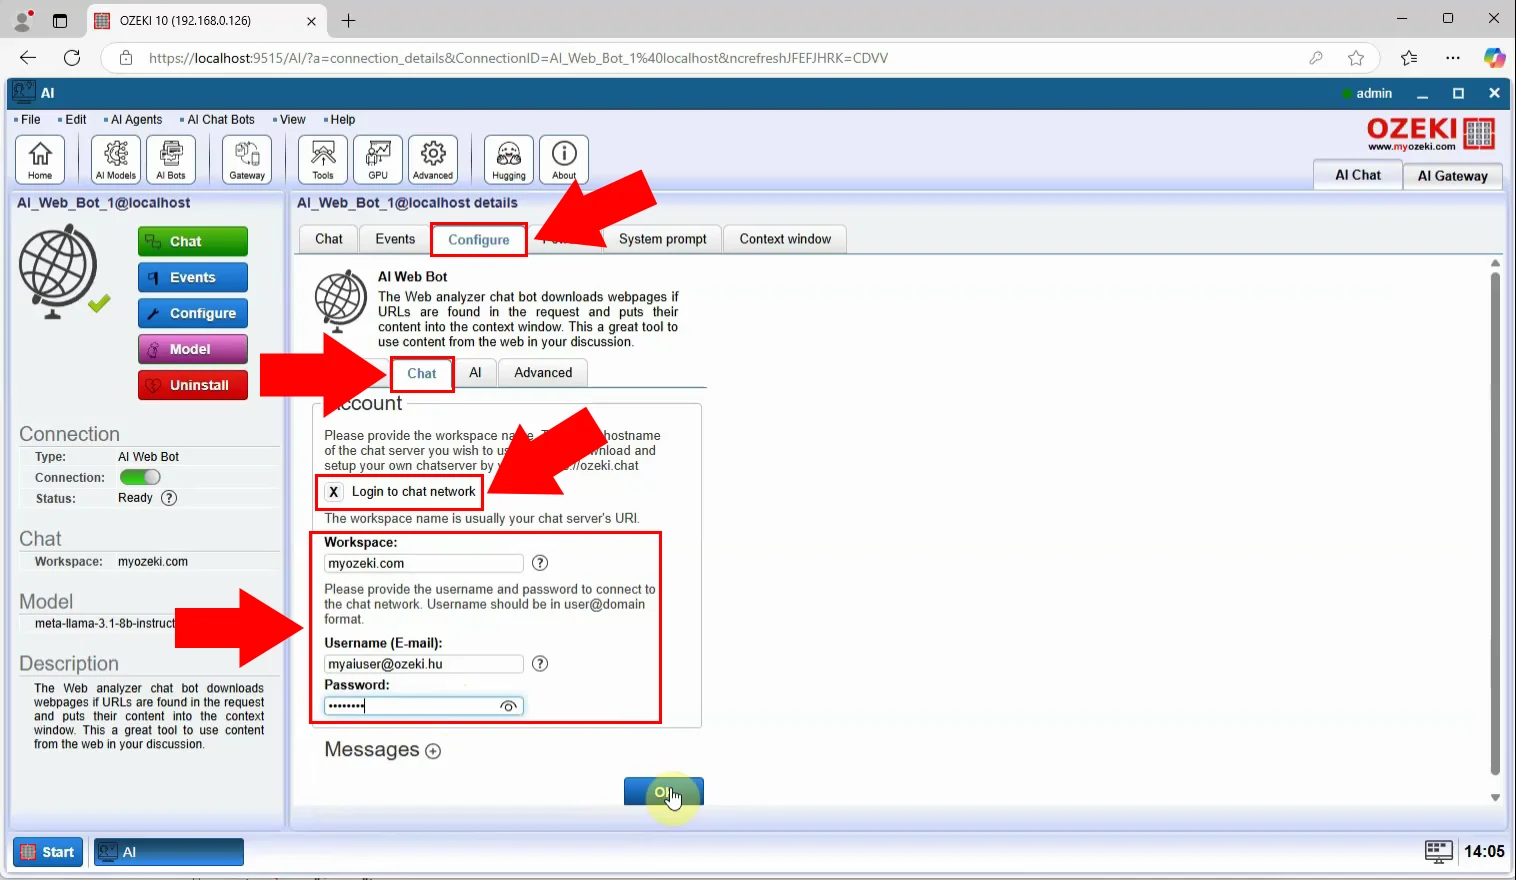Switch to the System prompt tab
The height and width of the screenshot is (880, 1516).
[663, 239]
